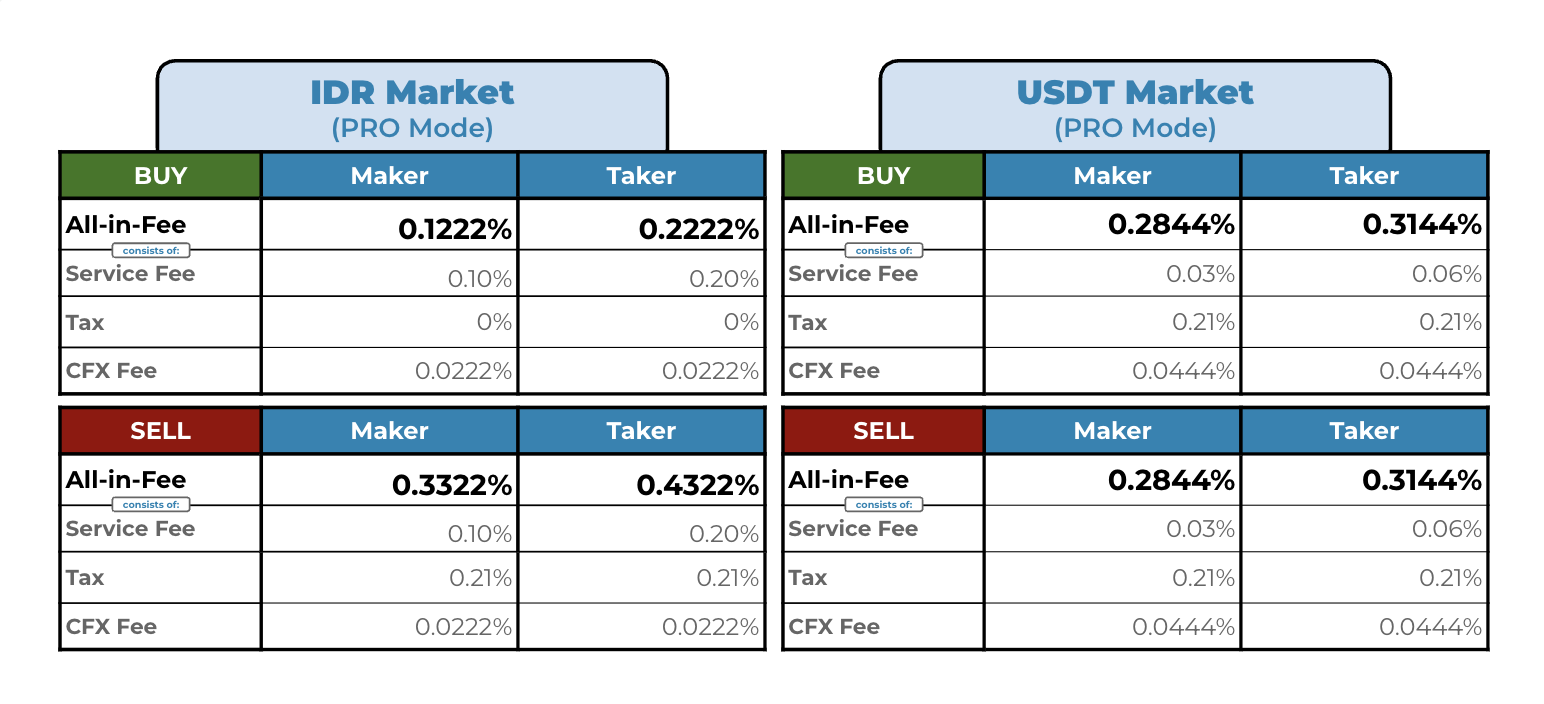Click the green BUY header in IDR Market
The width and height of the screenshot is (1544, 704).
tap(160, 176)
